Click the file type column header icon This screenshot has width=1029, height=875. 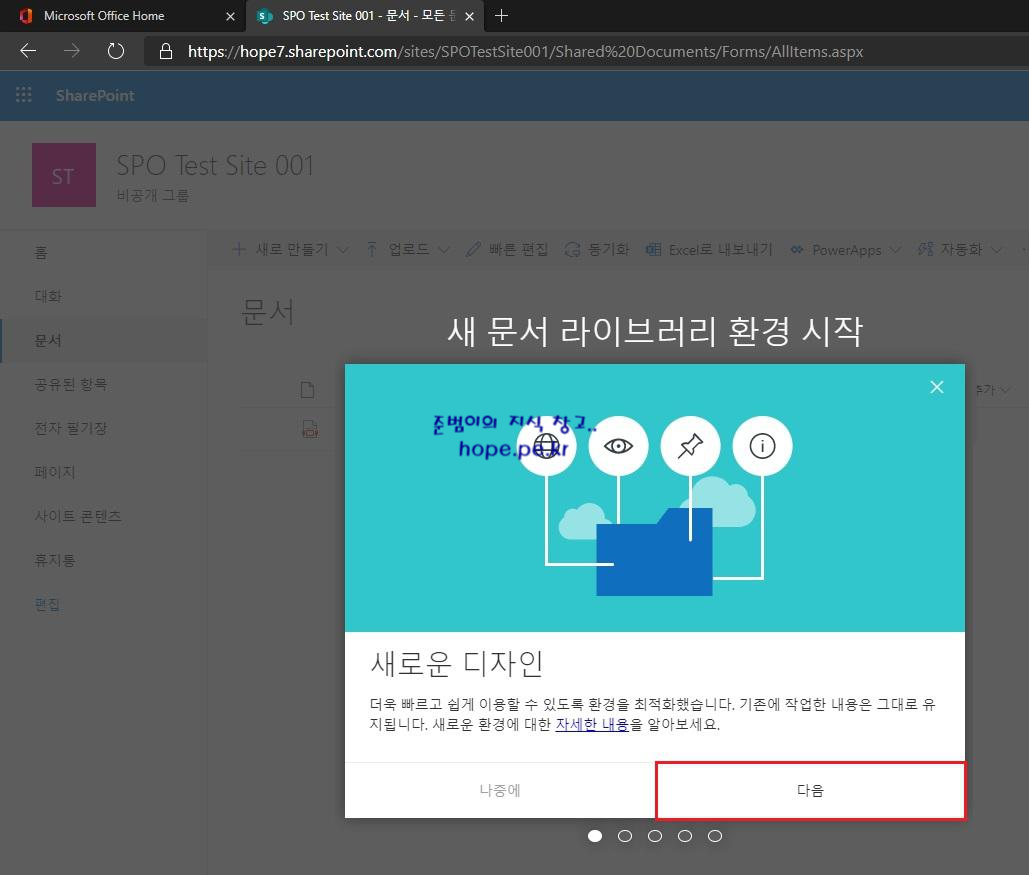(307, 390)
